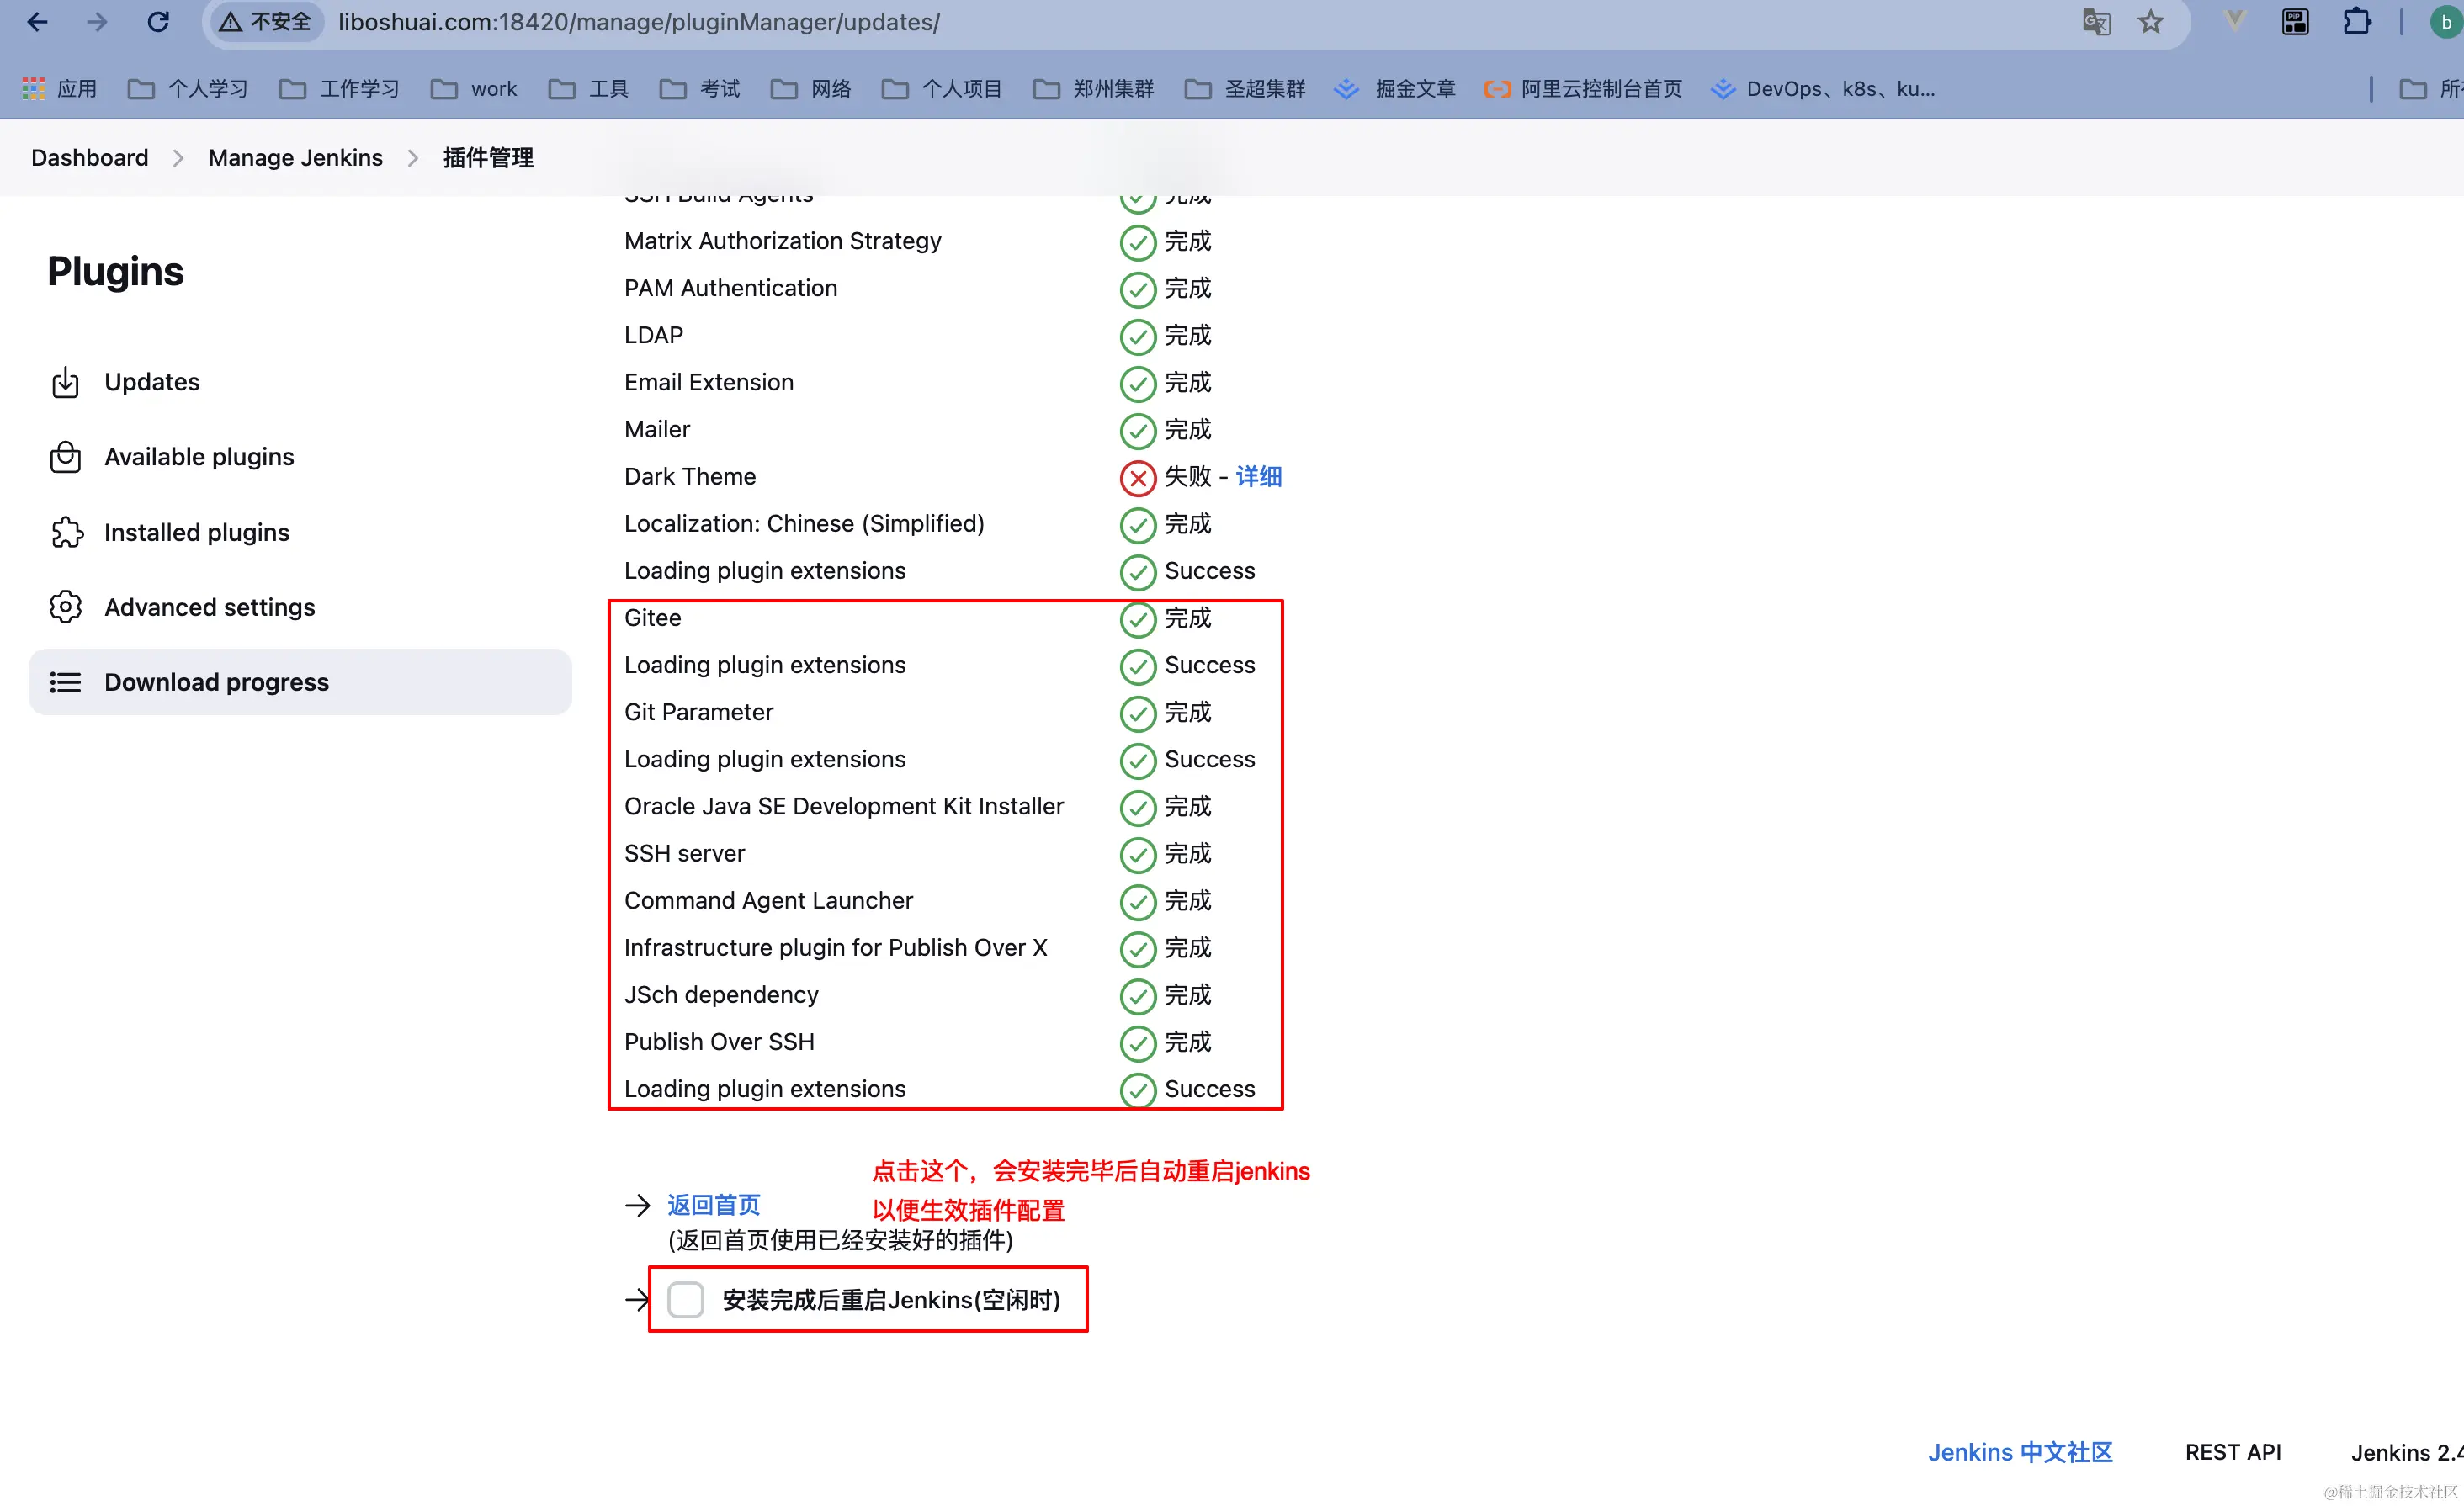Click the Download progress list icon

click(65, 682)
